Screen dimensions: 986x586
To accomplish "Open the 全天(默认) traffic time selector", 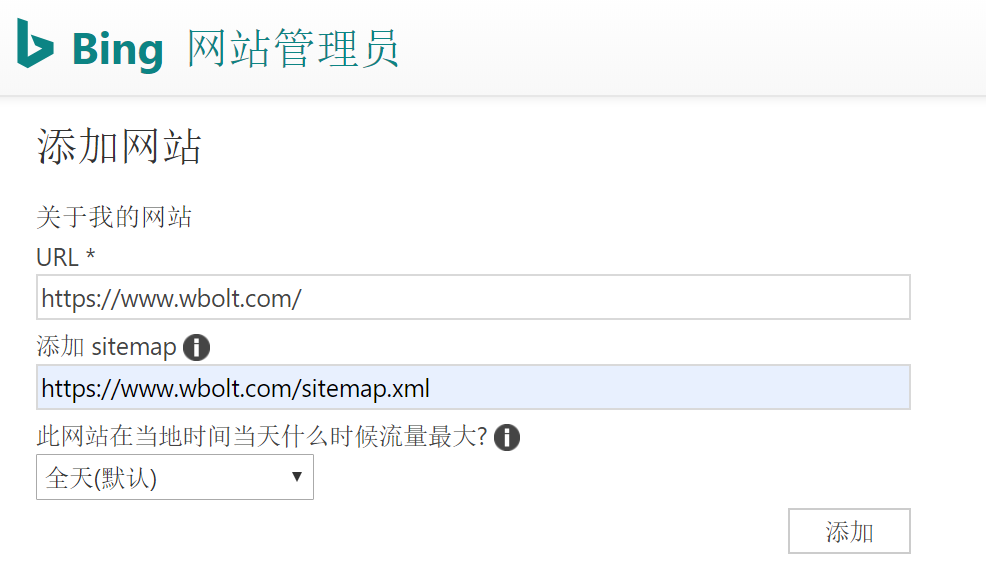I will pyautogui.click(x=175, y=478).
